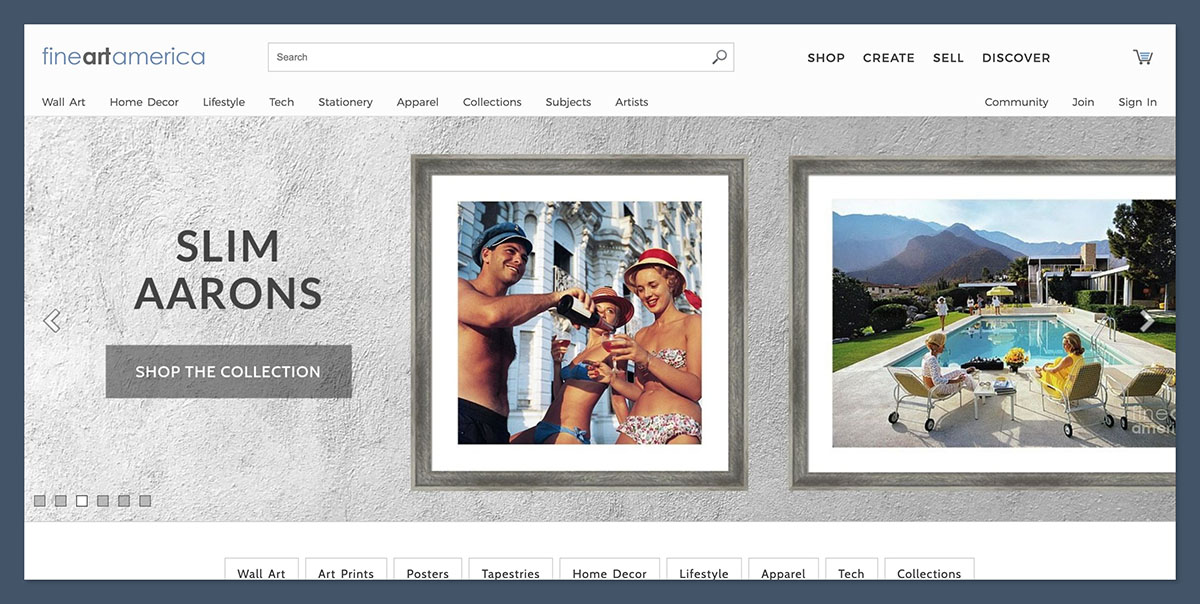
Task: Select the fifth carousel indicator dot
Action: (124, 501)
